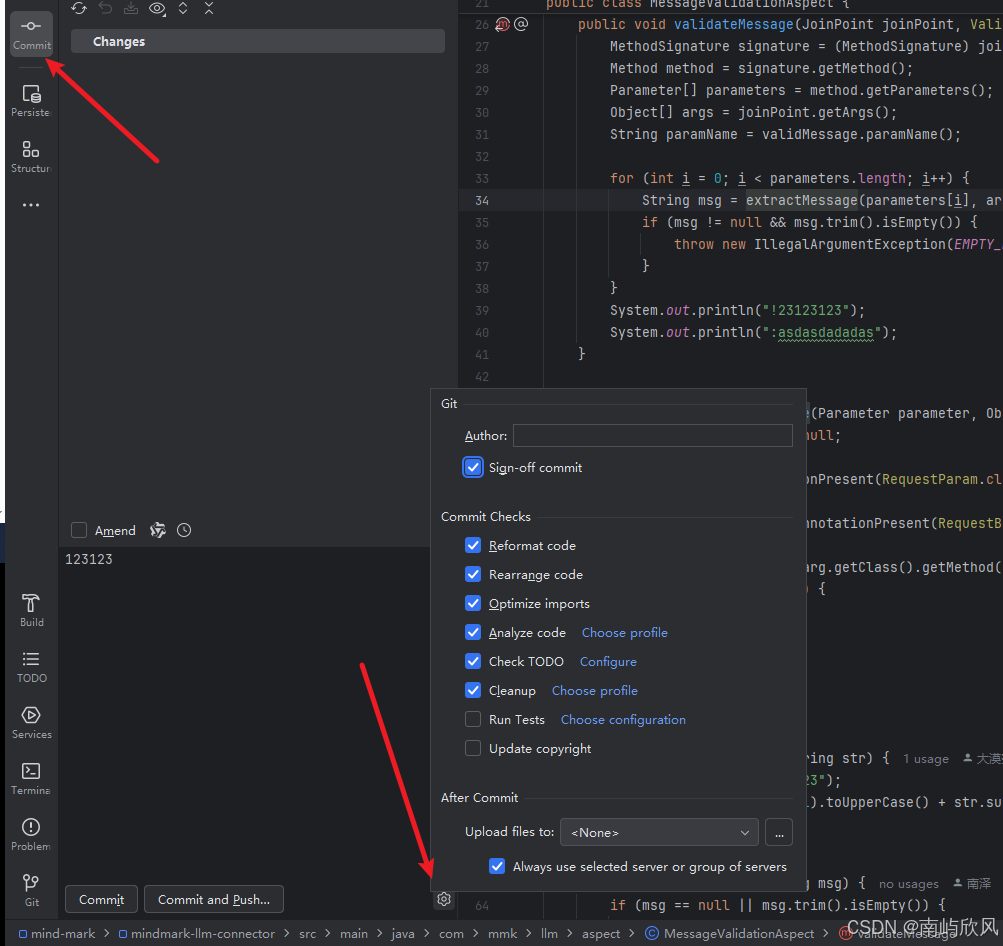The height and width of the screenshot is (946, 1003).
Task: Click the MessageValidationAspect class icon in breadcrumb
Action: click(x=652, y=933)
